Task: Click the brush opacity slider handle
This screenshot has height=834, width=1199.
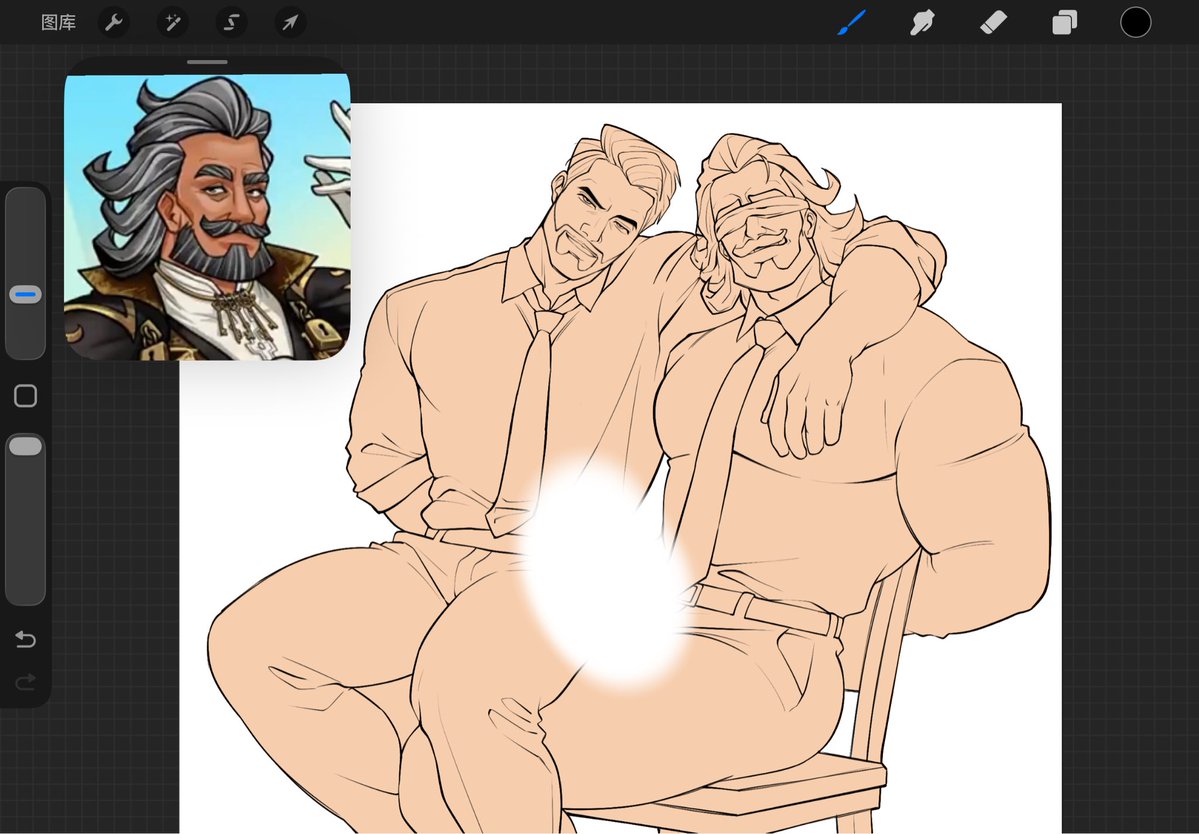Action: coord(25,446)
